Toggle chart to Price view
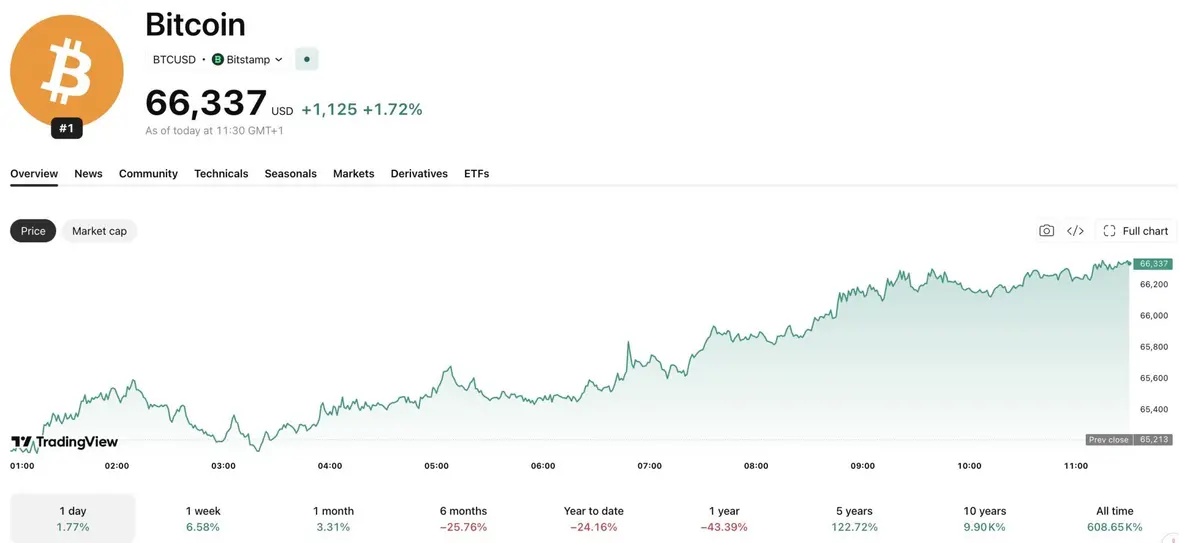Viewport: 1179px width, 543px height. (x=33, y=231)
